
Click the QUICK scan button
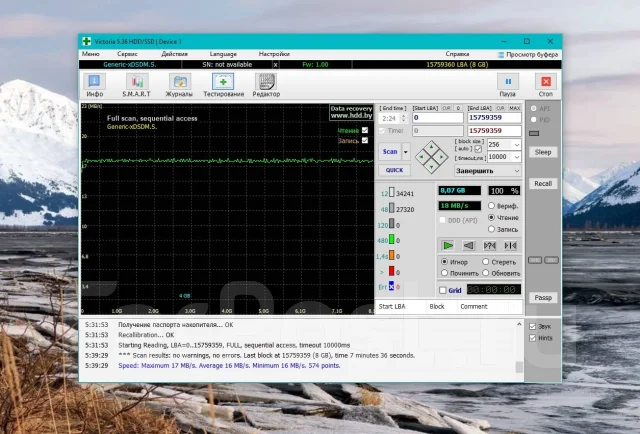394,170
